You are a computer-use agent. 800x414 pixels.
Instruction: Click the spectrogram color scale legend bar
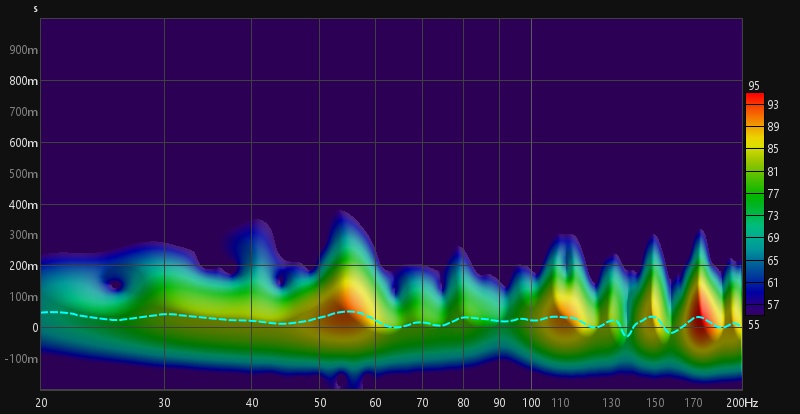coord(755,204)
